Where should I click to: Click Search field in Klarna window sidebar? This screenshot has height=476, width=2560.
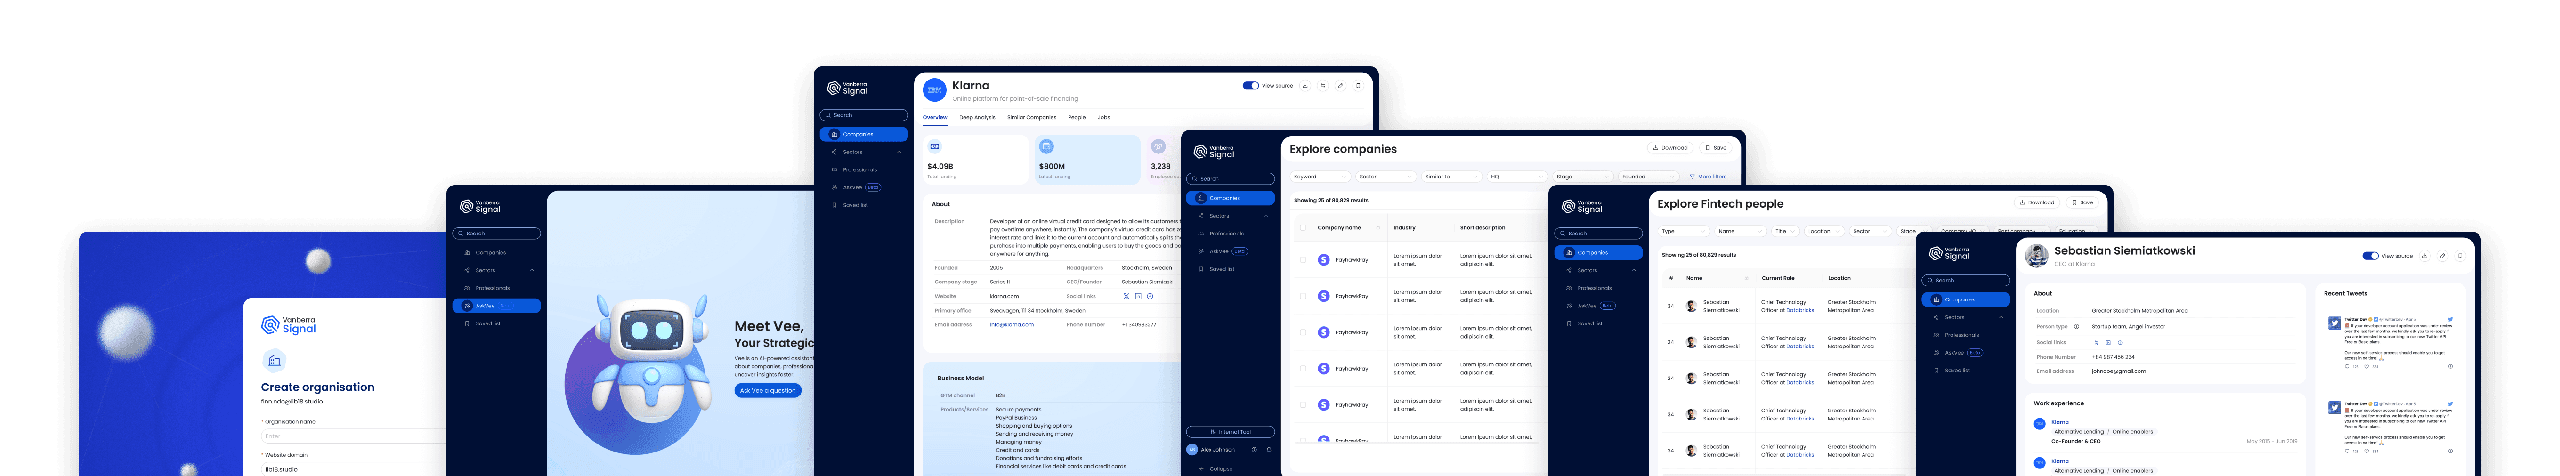coord(864,115)
